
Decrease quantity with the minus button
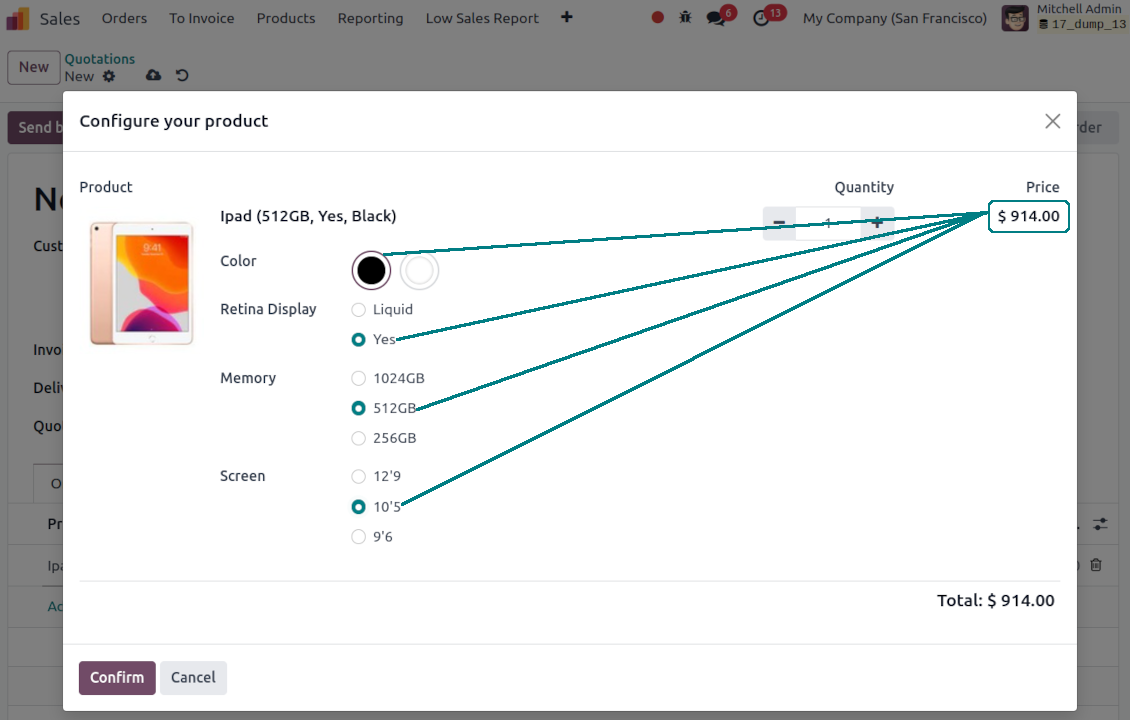(x=779, y=223)
